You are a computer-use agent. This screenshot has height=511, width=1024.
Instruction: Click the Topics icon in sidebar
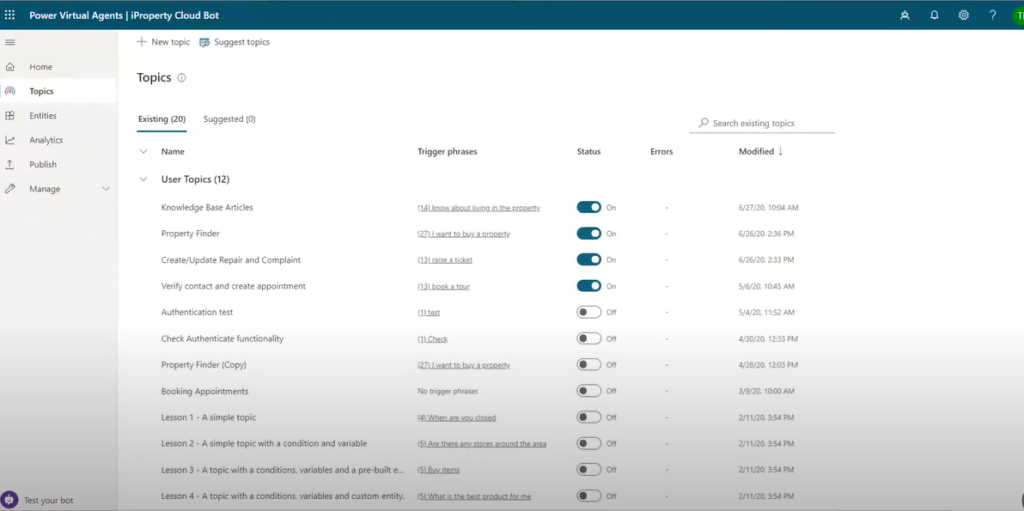click(10, 91)
